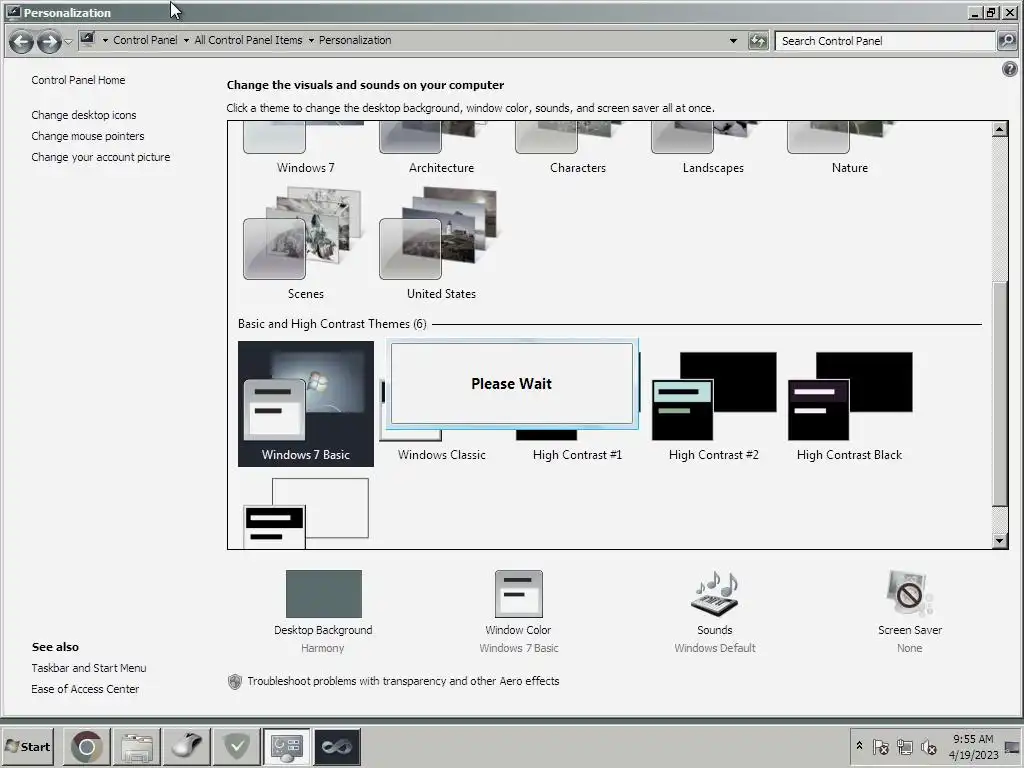Open Taskbar and Start Menu link
The height and width of the screenshot is (768, 1024).
tap(89, 668)
